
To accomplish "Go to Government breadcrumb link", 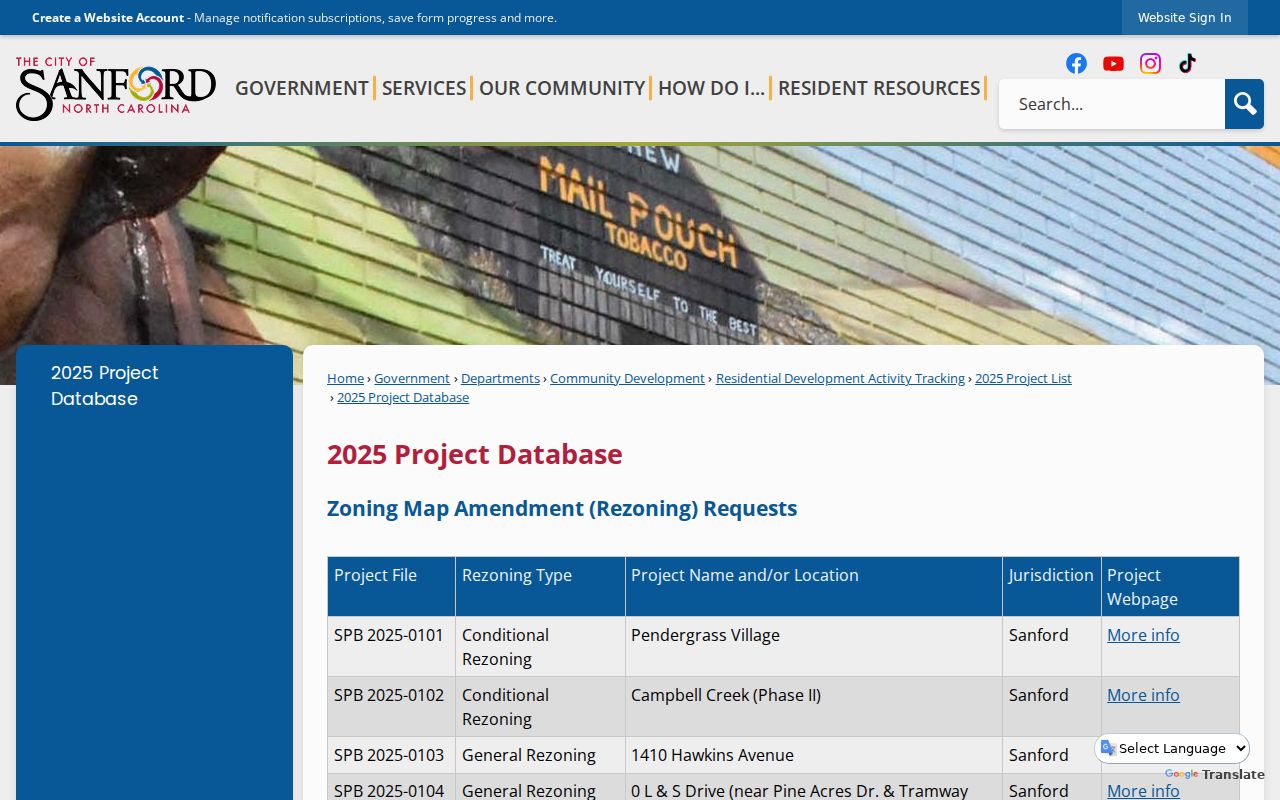I will (x=412, y=378).
